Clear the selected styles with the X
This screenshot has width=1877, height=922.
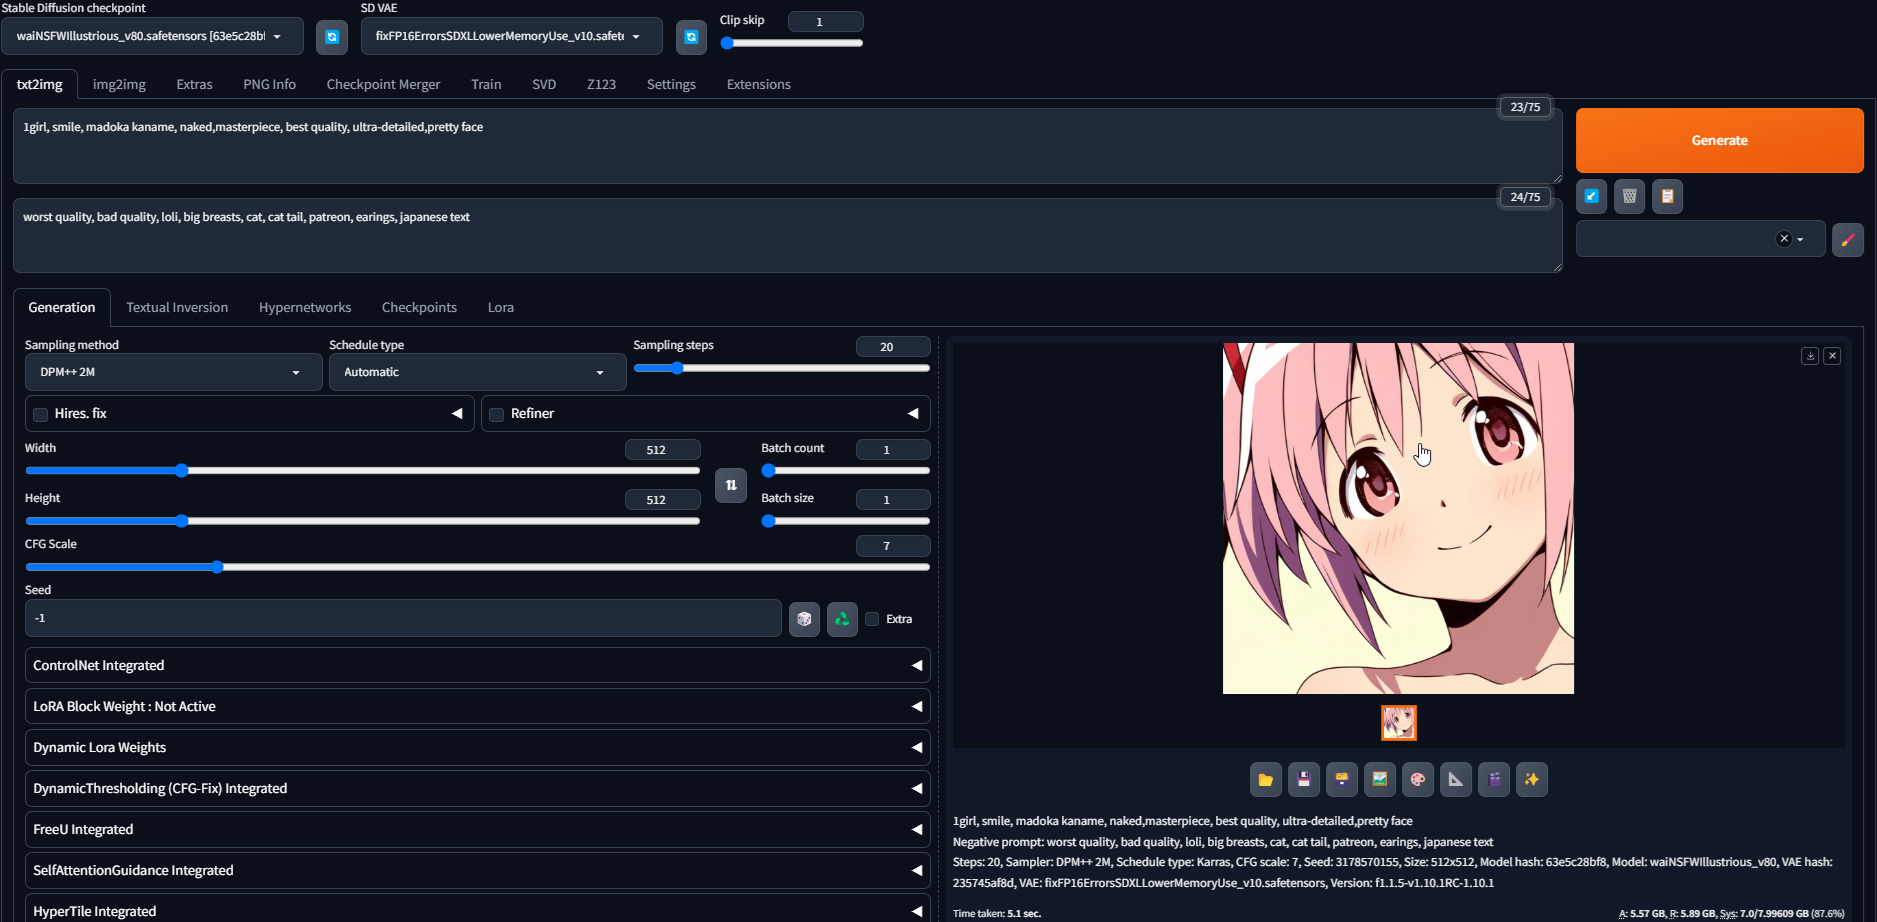click(x=1784, y=239)
